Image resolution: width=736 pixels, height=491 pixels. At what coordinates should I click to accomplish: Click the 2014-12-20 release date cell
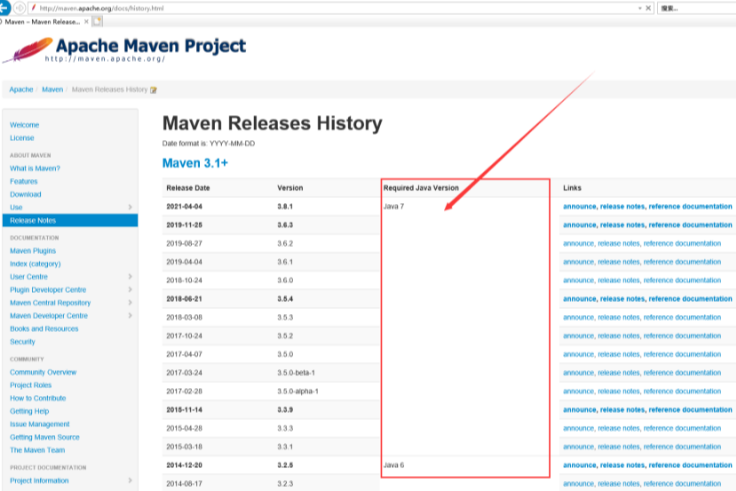point(184,465)
